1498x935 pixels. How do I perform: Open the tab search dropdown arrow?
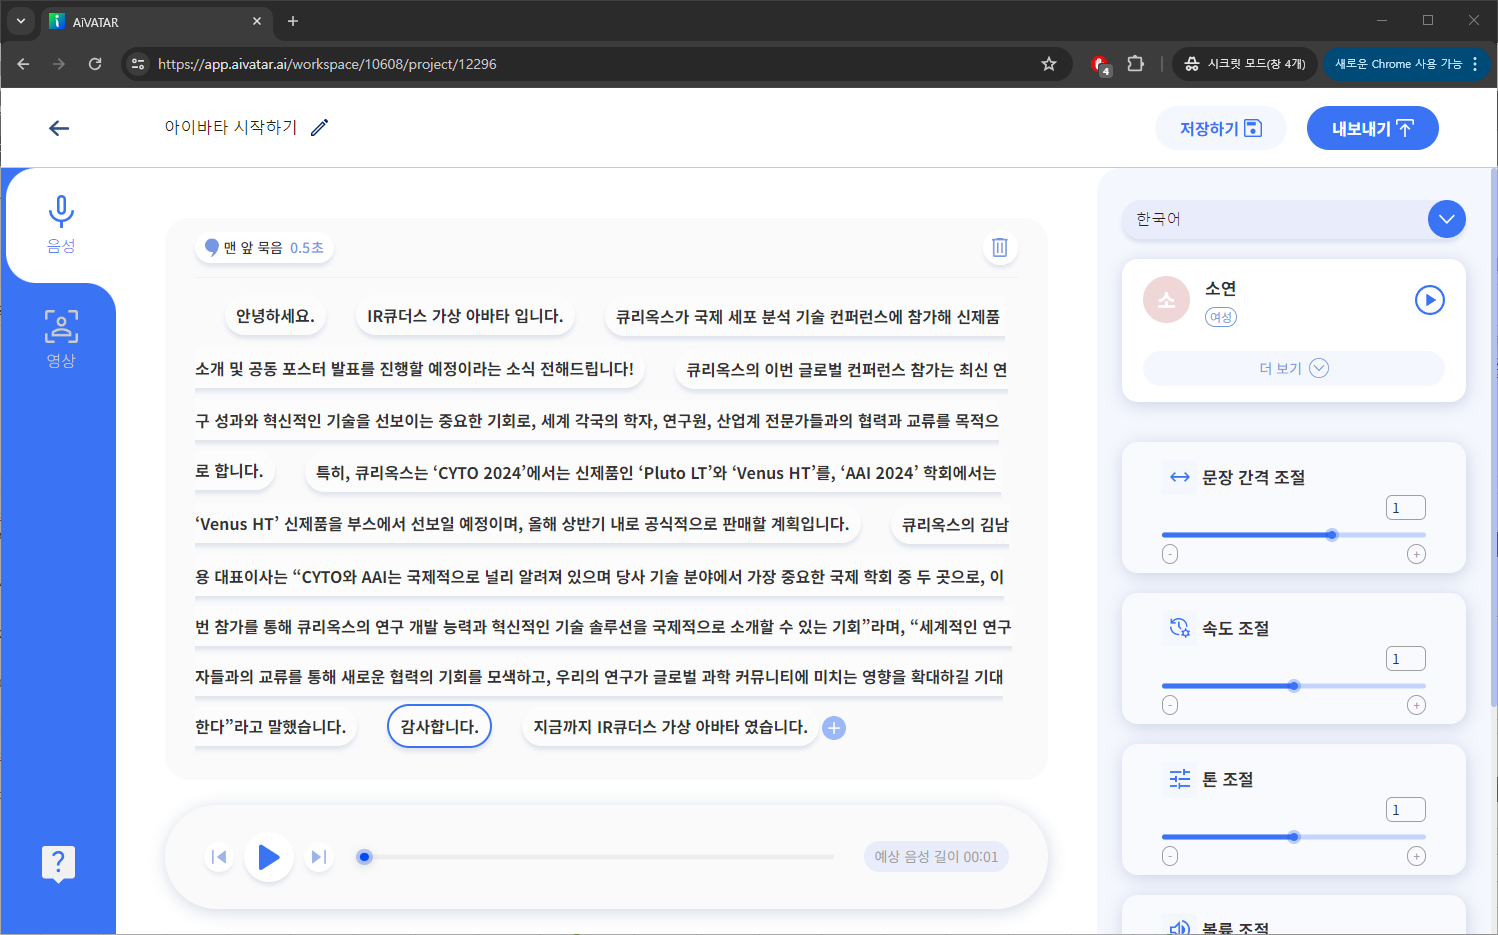(x=20, y=21)
